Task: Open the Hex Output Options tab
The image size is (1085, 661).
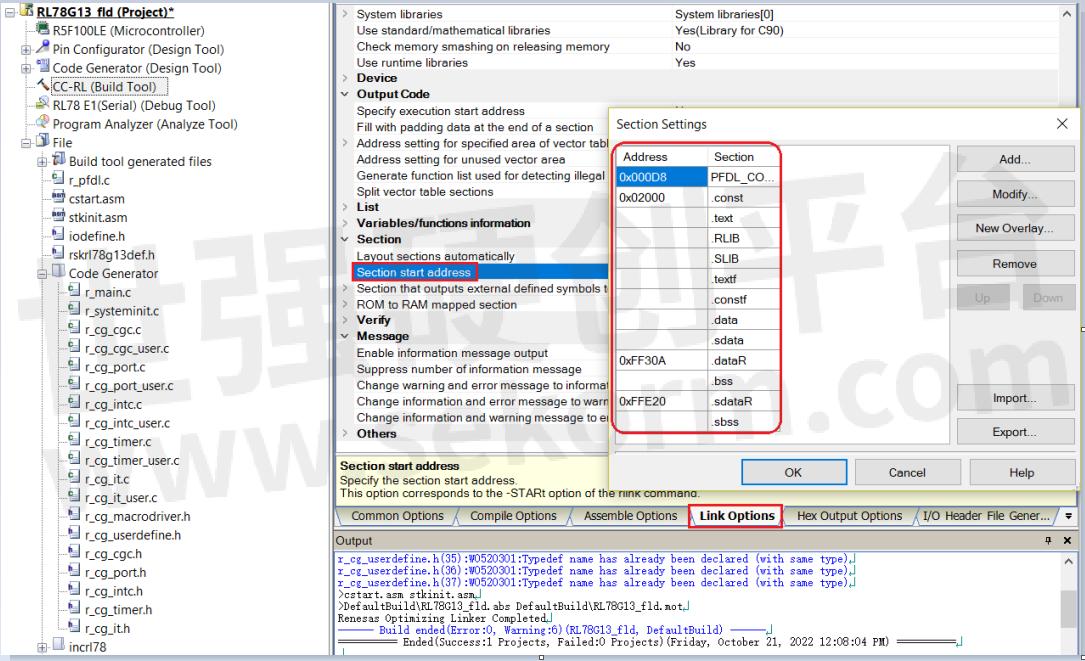Action: [x=849, y=516]
